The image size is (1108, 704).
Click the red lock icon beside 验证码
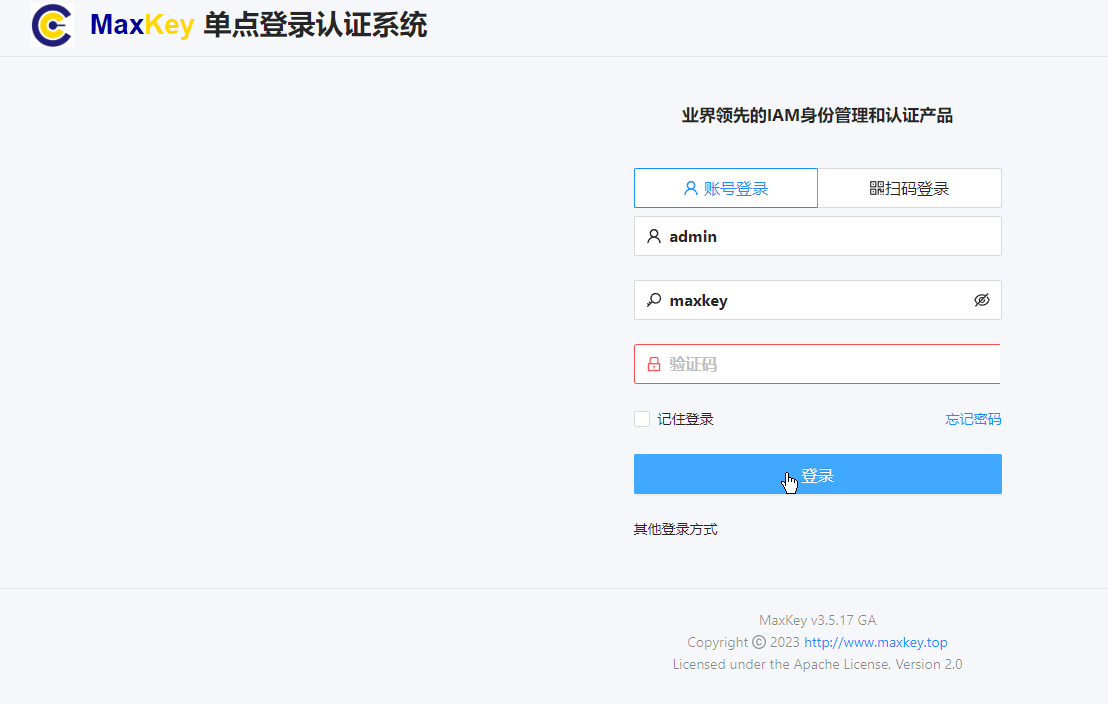[655, 363]
